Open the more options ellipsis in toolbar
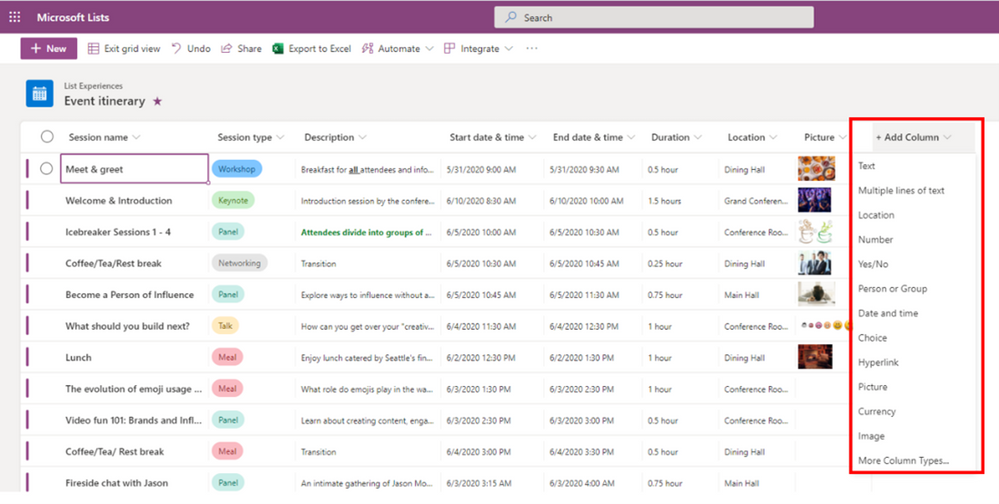The height and width of the screenshot is (504, 999). (x=532, y=48)
